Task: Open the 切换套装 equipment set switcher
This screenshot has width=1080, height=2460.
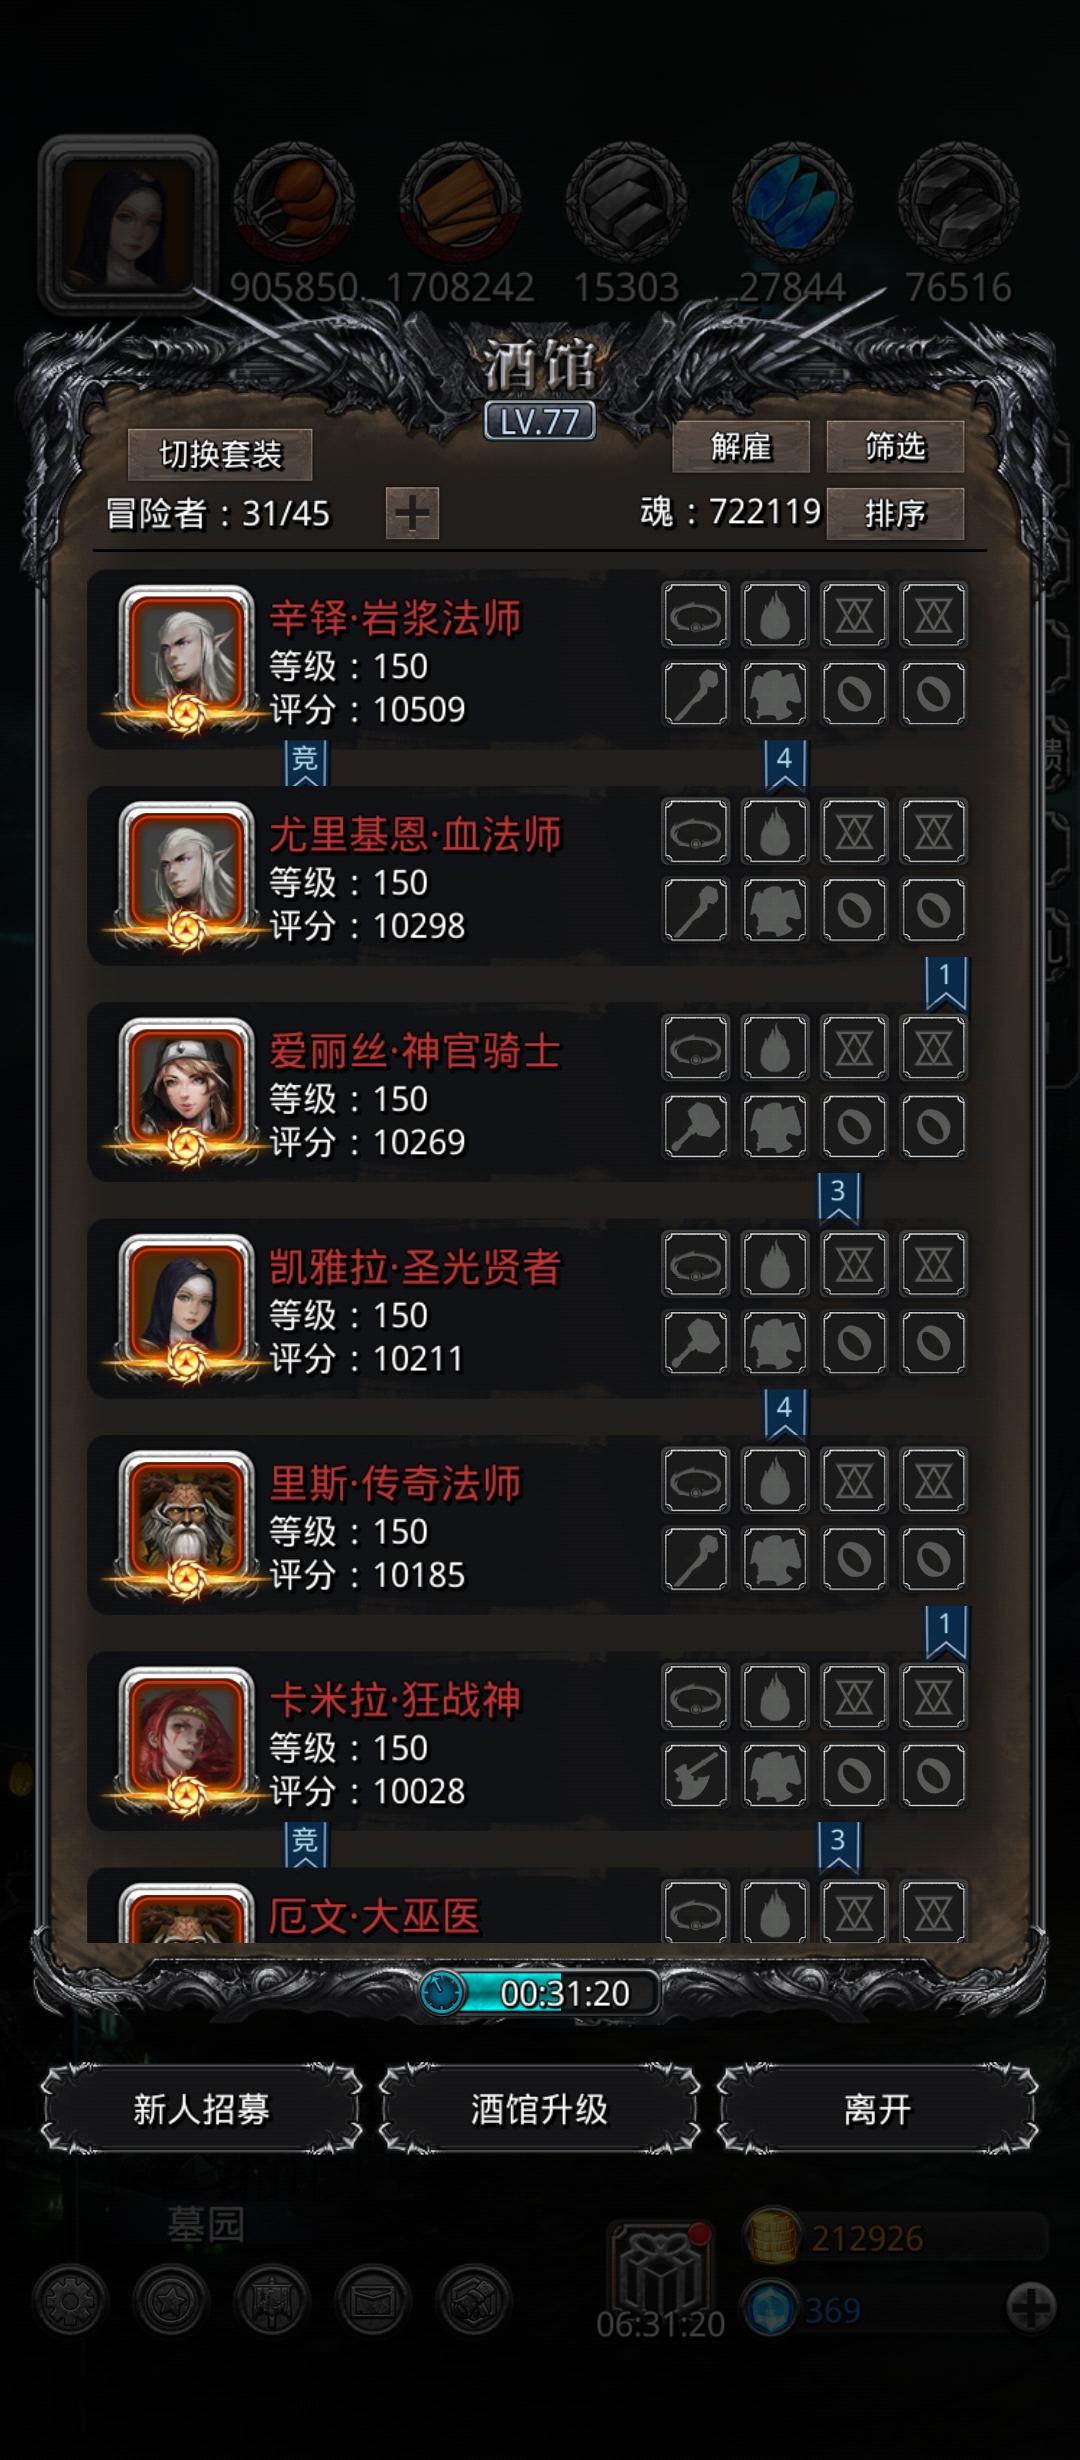Action: point(220,455)
